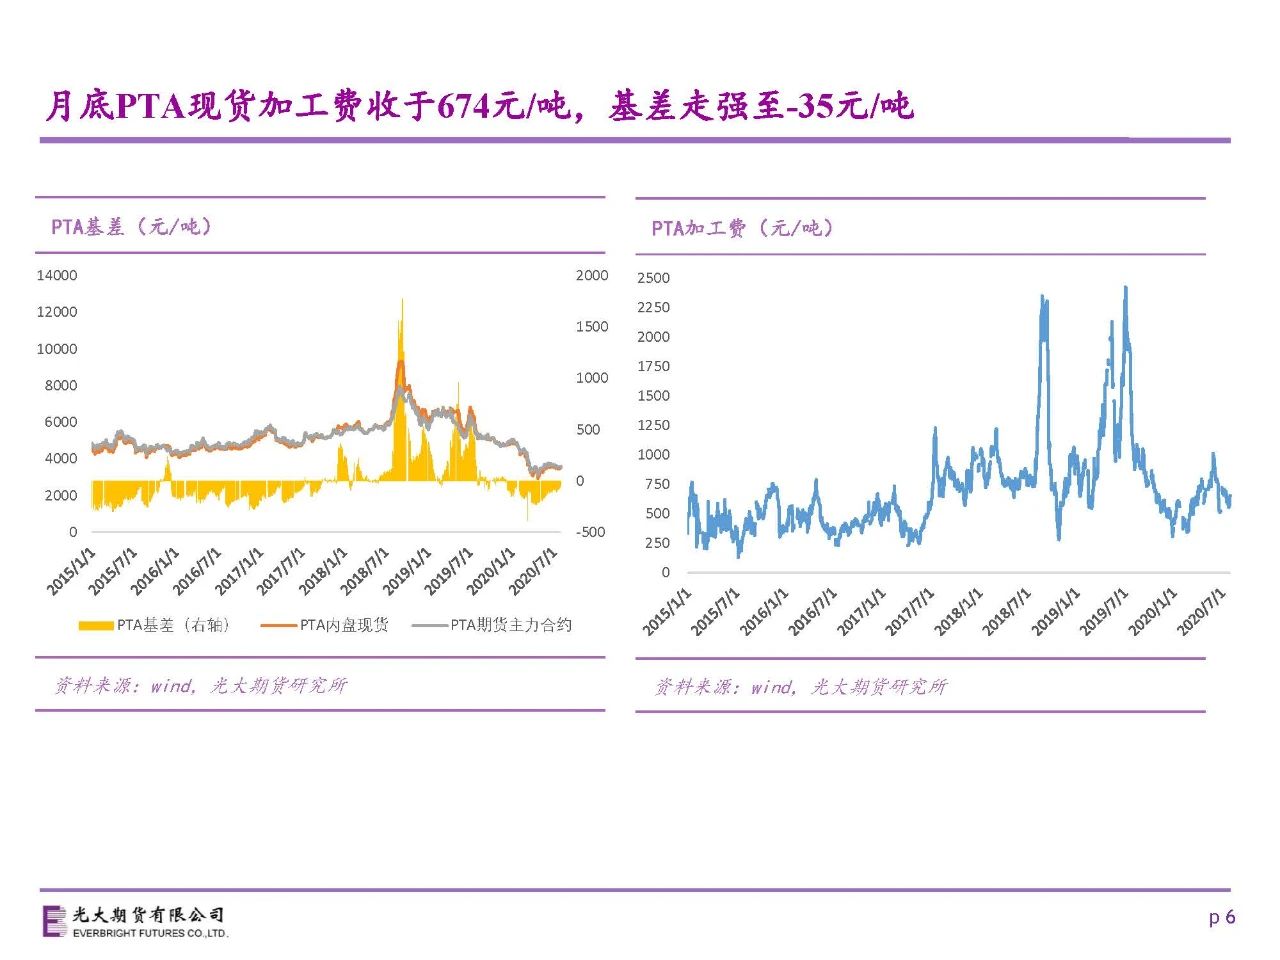
Task: Click the "2018/1/1" date label in PTA加工费 chart
Action: point(959,612)
